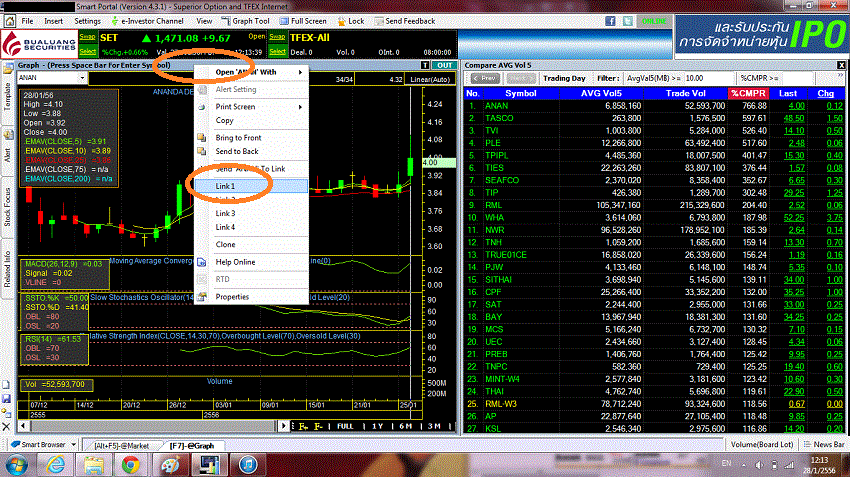
Task: Open the View menu
Action: [204, 21]
